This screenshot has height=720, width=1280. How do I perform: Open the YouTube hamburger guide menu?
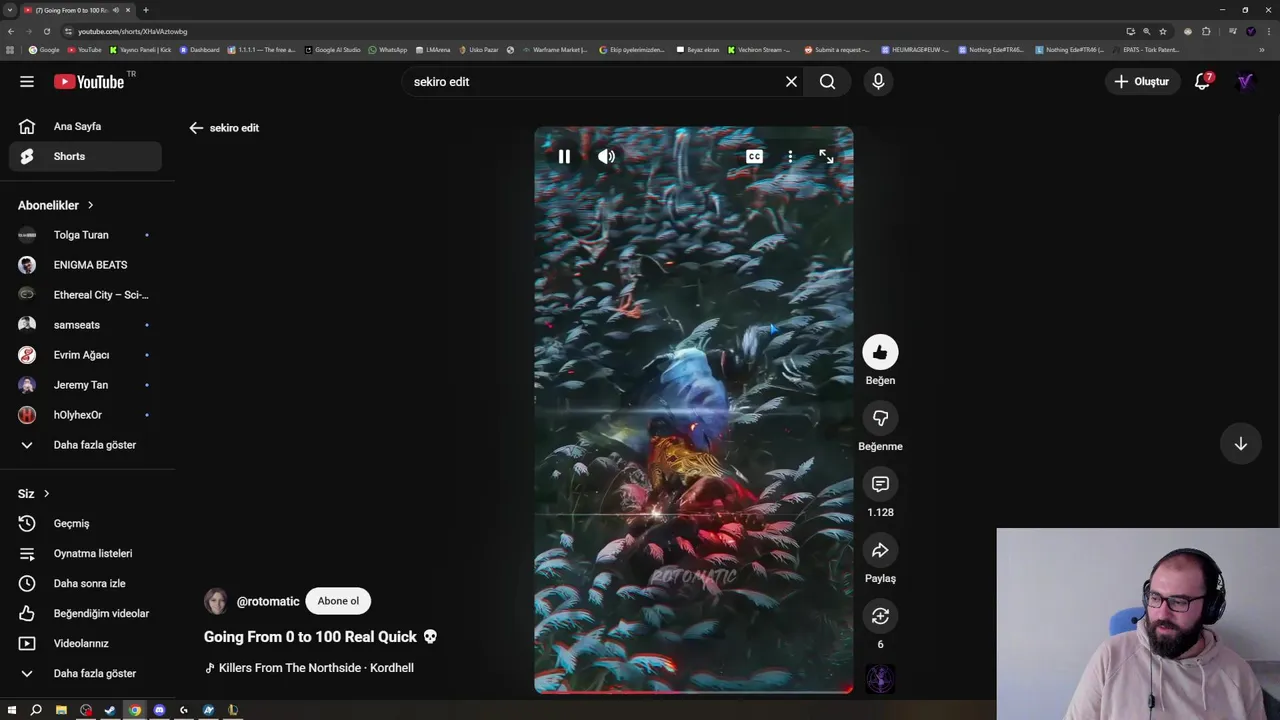point(27,82)
